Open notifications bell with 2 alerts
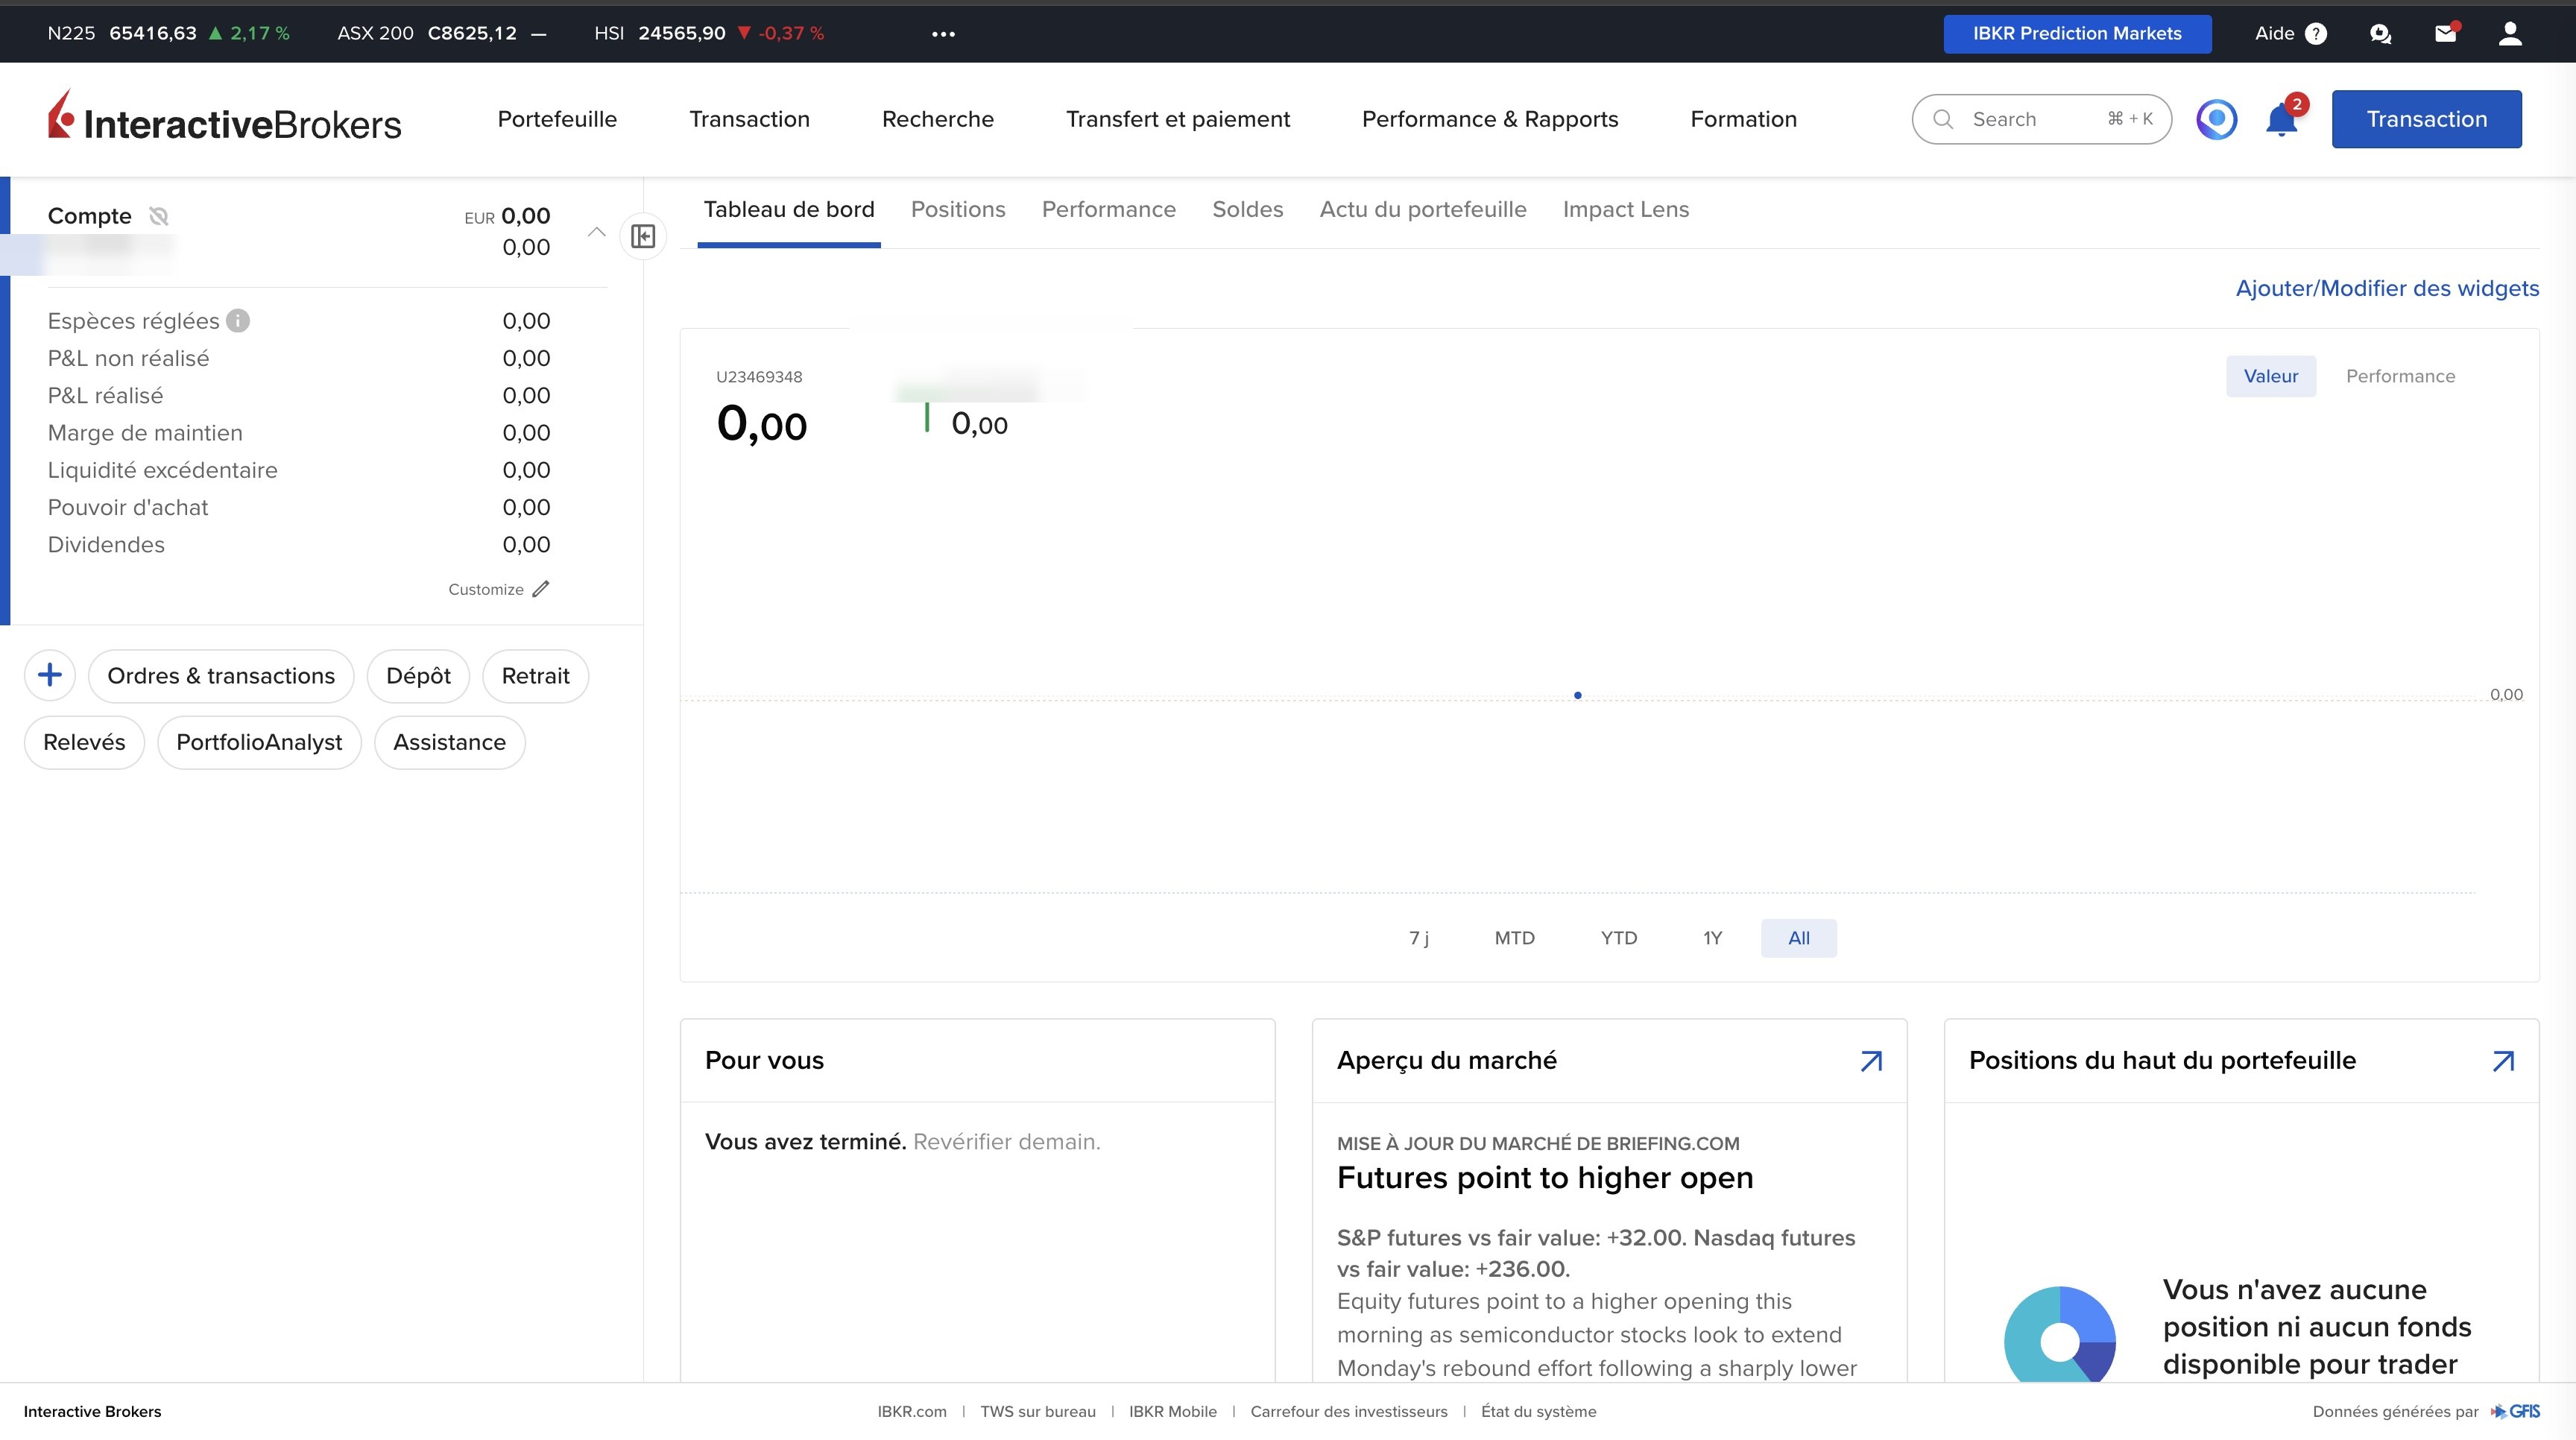This screenshot has height=1440, width=2576. pyautogui.click(x=2283, y=119)
